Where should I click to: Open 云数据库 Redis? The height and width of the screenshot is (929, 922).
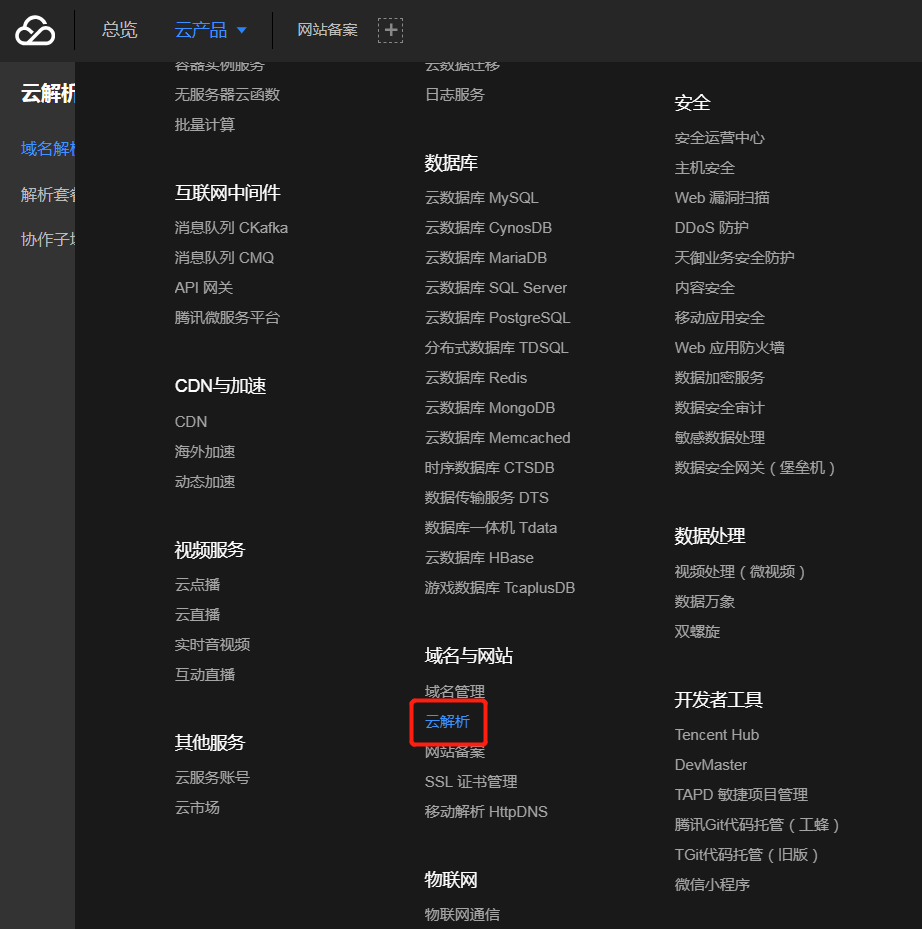(476, 378)
